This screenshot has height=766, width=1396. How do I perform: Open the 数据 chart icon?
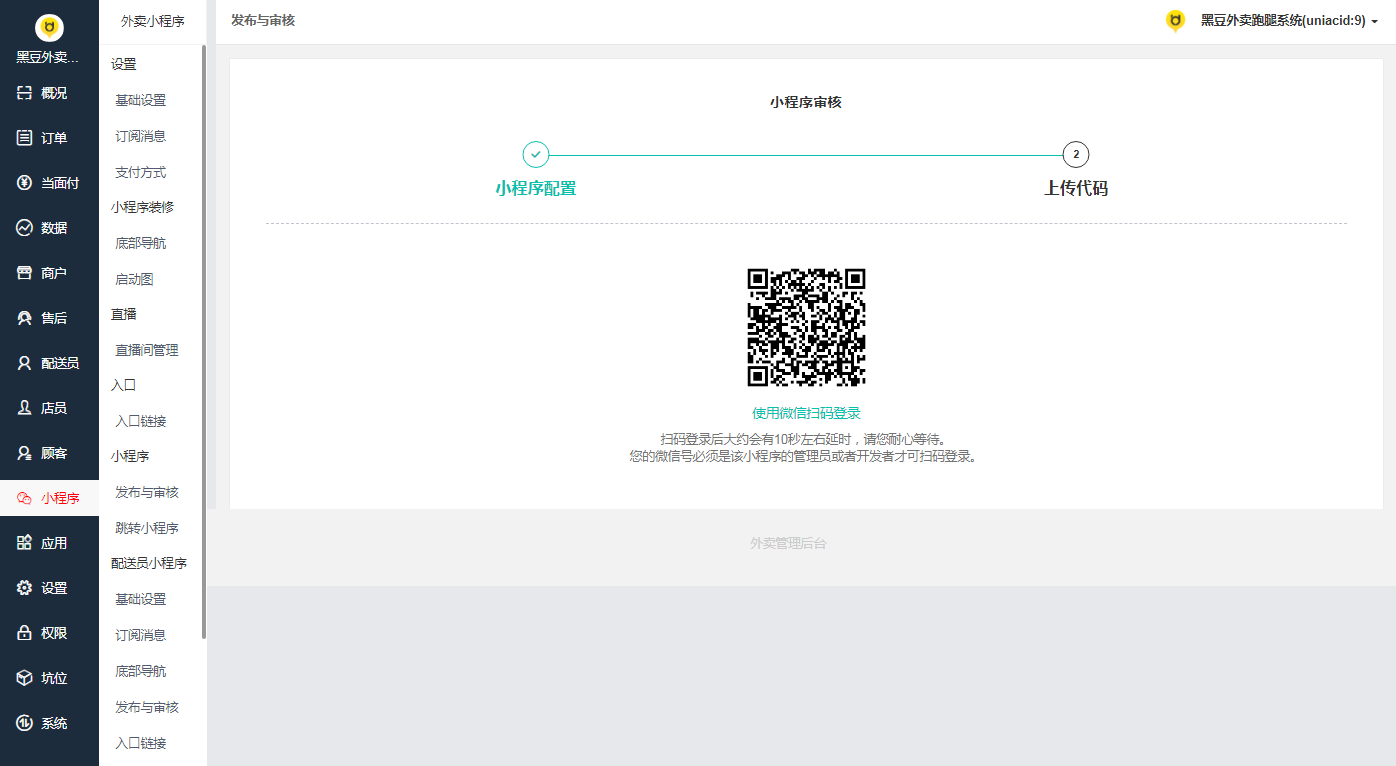[25, 228]
